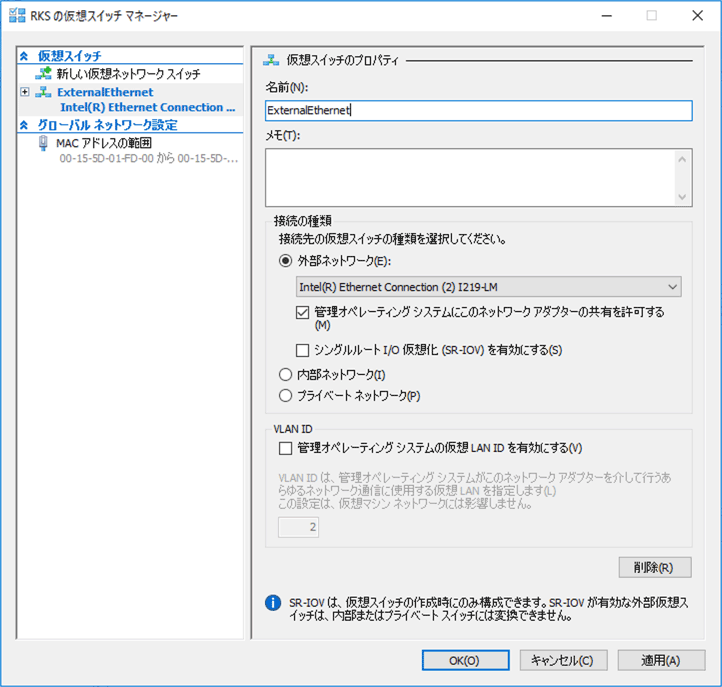Click the OK(O) button
This screenshot has height=687, width=722.
(466, 660)
